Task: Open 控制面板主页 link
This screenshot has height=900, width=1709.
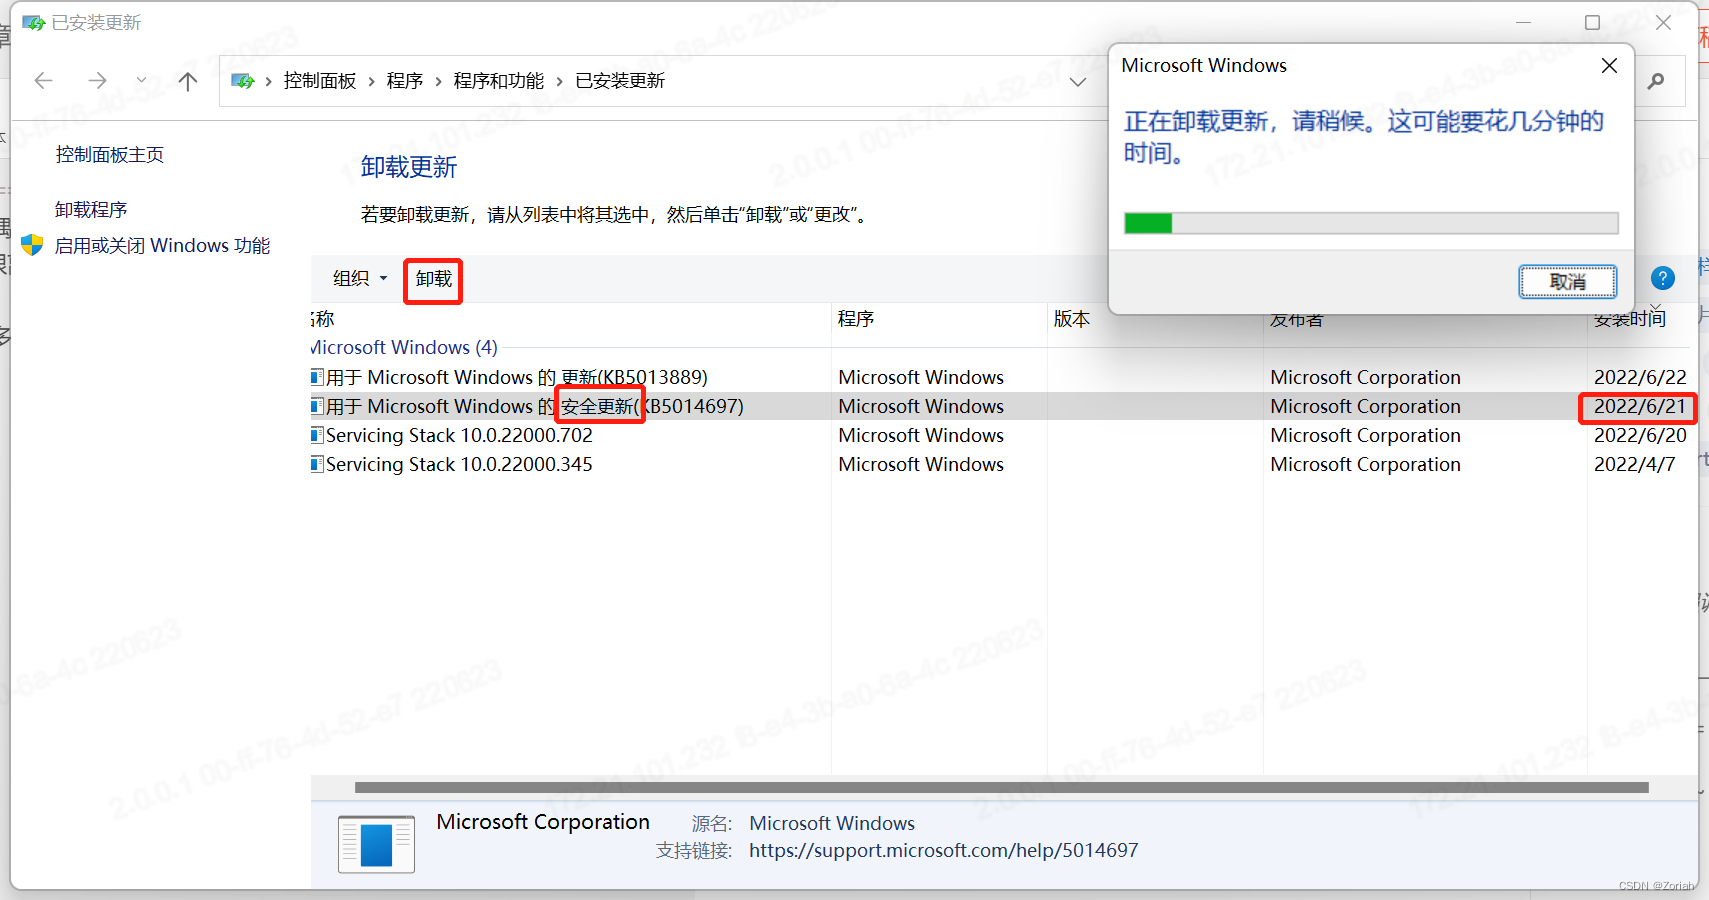Action: pos(109,154)
